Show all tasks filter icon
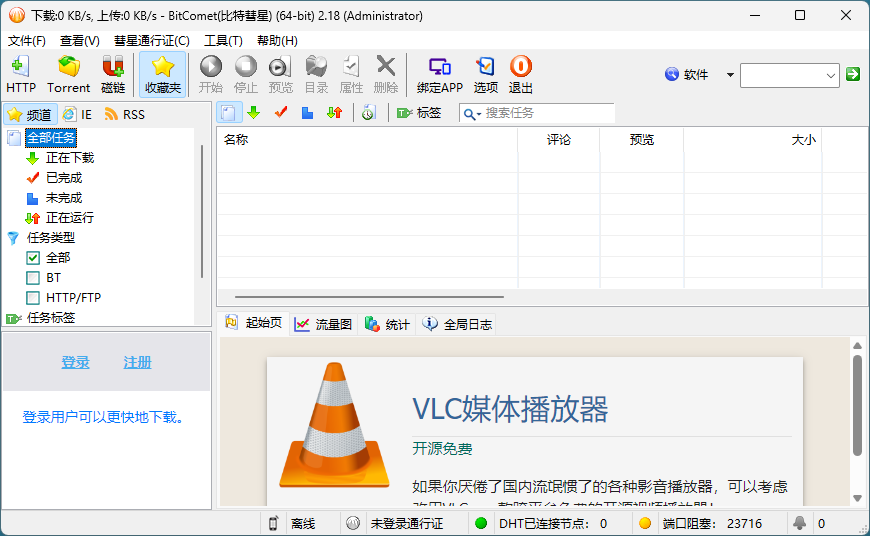 pyautogui.click(x=228, y=113)
